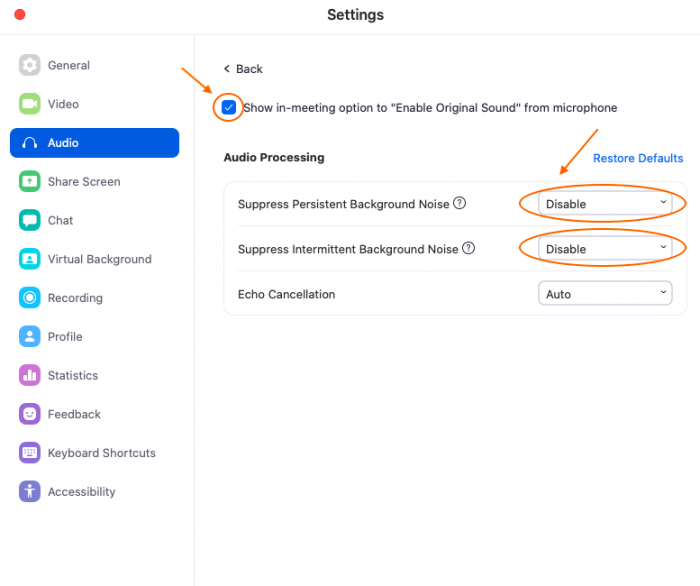This screenshot has width=700, height=586.
Task: Open the Chat bubble icon
Action: tap(29, 220)
